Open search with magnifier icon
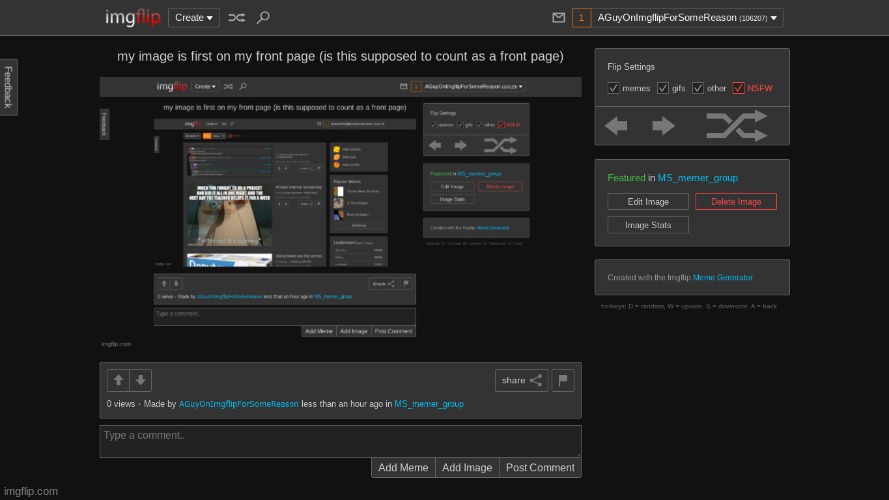This screenshot has width=889, height=500. [263, 18]
